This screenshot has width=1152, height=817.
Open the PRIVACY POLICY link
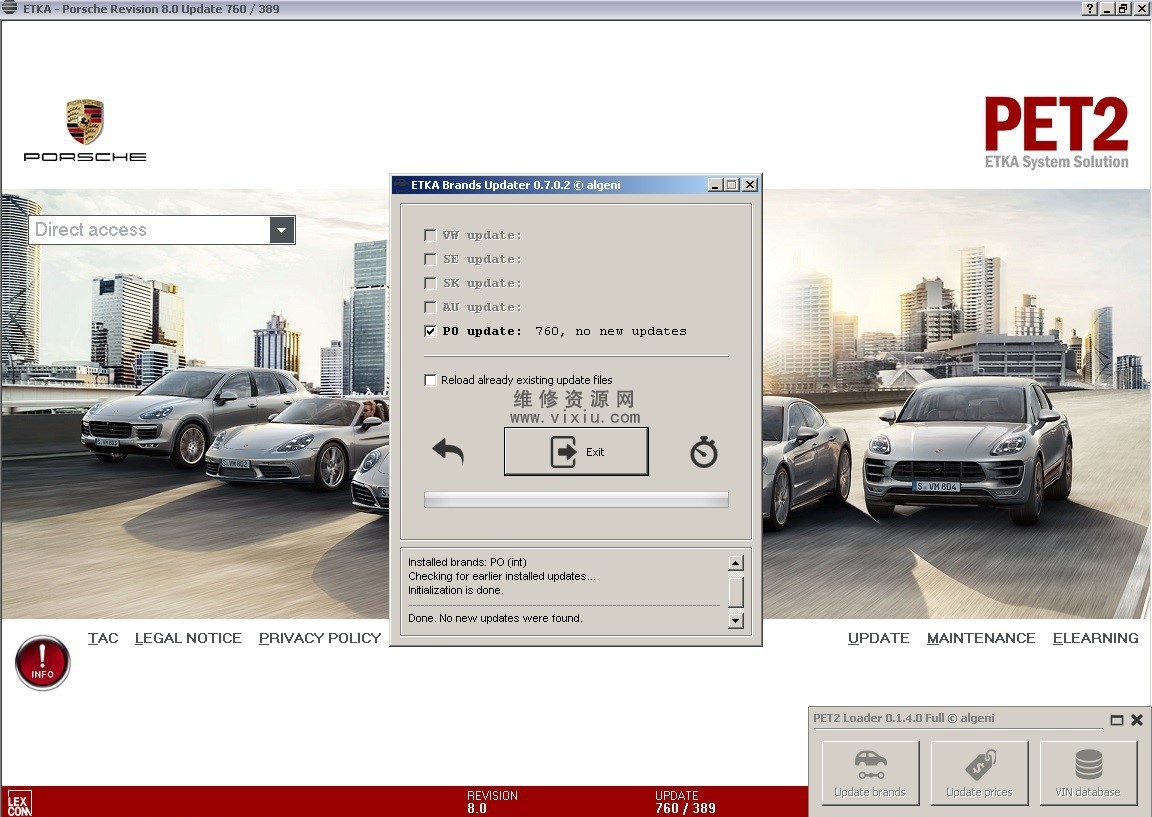tap(319, 638)
